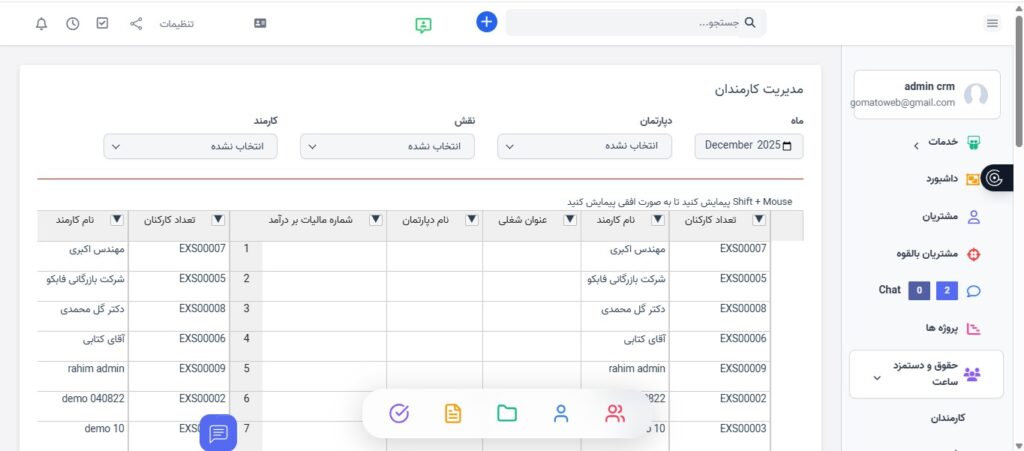Open the orange document icon in dock

[453, 413]
